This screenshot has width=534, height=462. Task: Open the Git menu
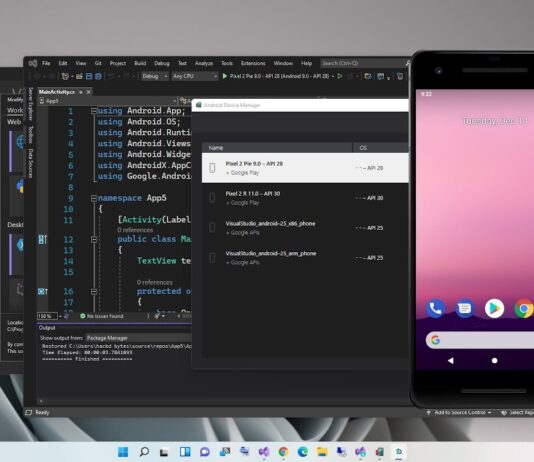tap(98, 63)
